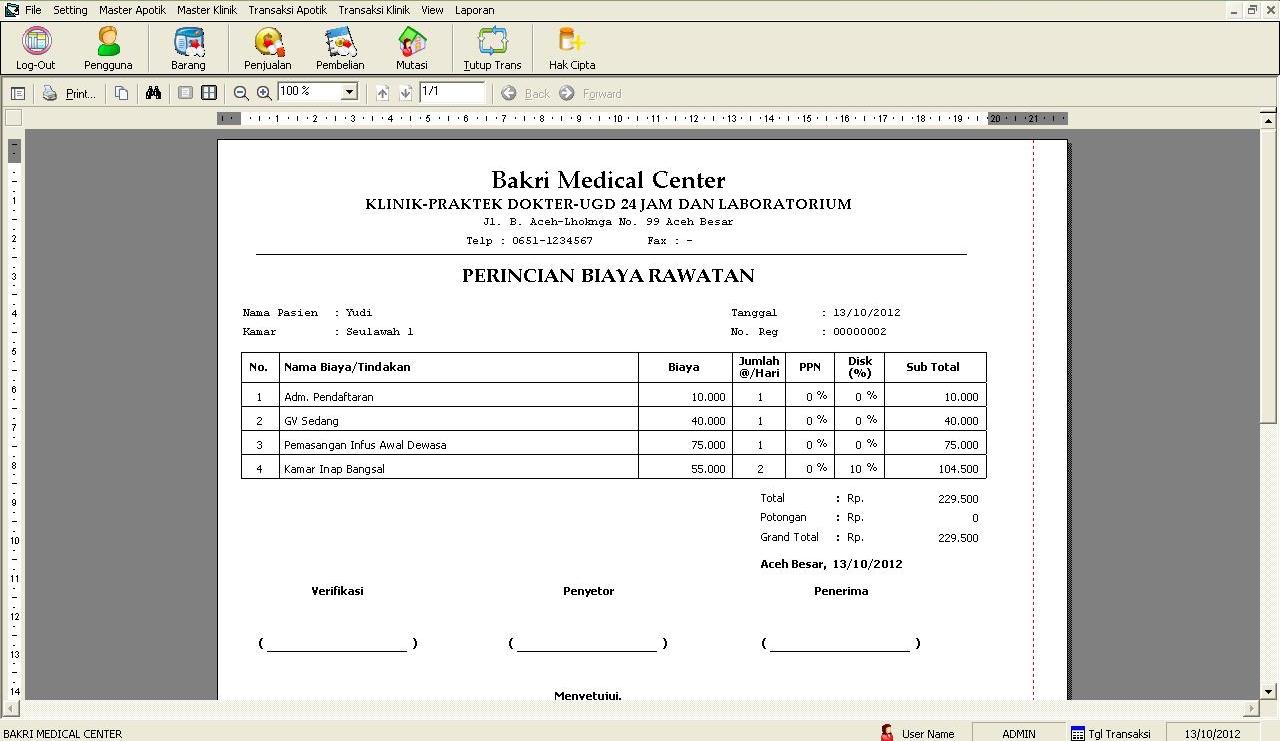The width and height of the screenshot is (1280, 741).
Task: Click the vertical scrollbar down arrow
Action: coord(1269,691)
